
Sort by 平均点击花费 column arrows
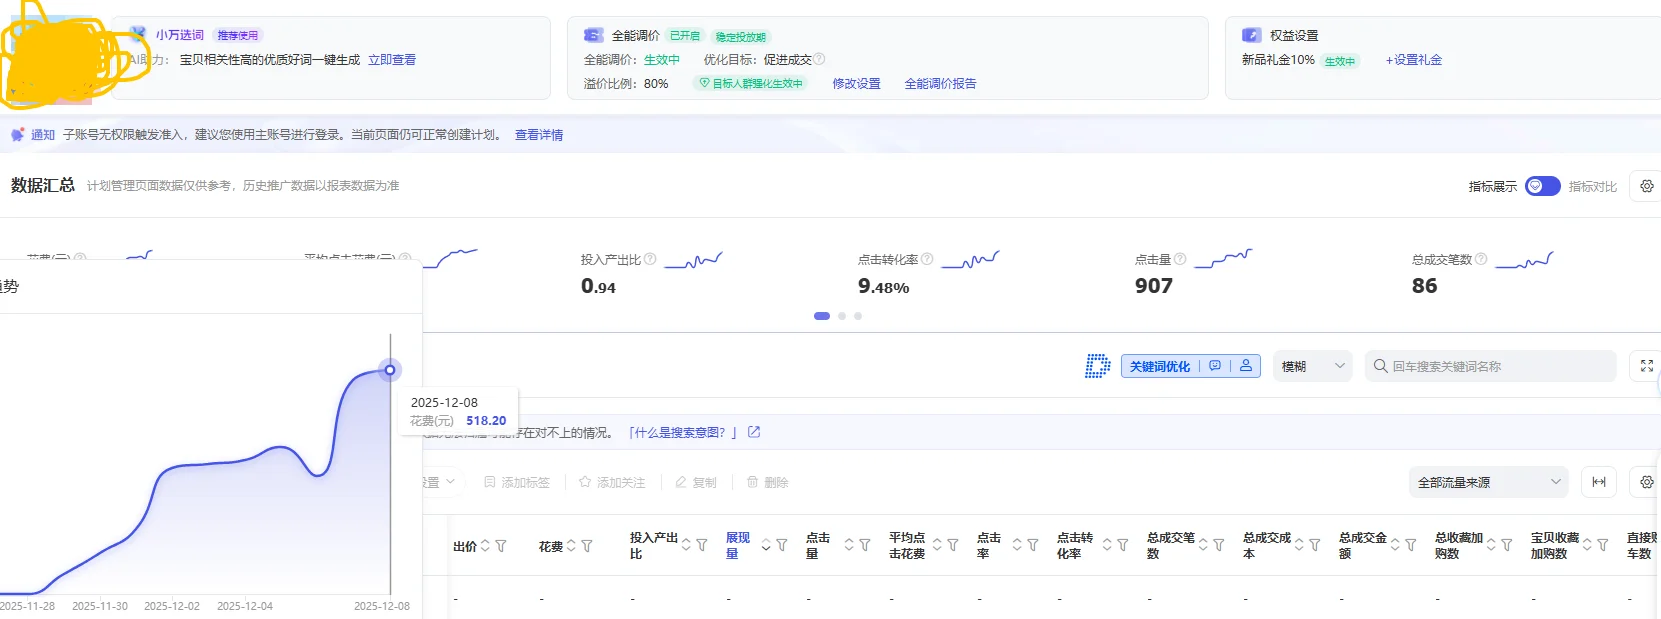(937, 545)
